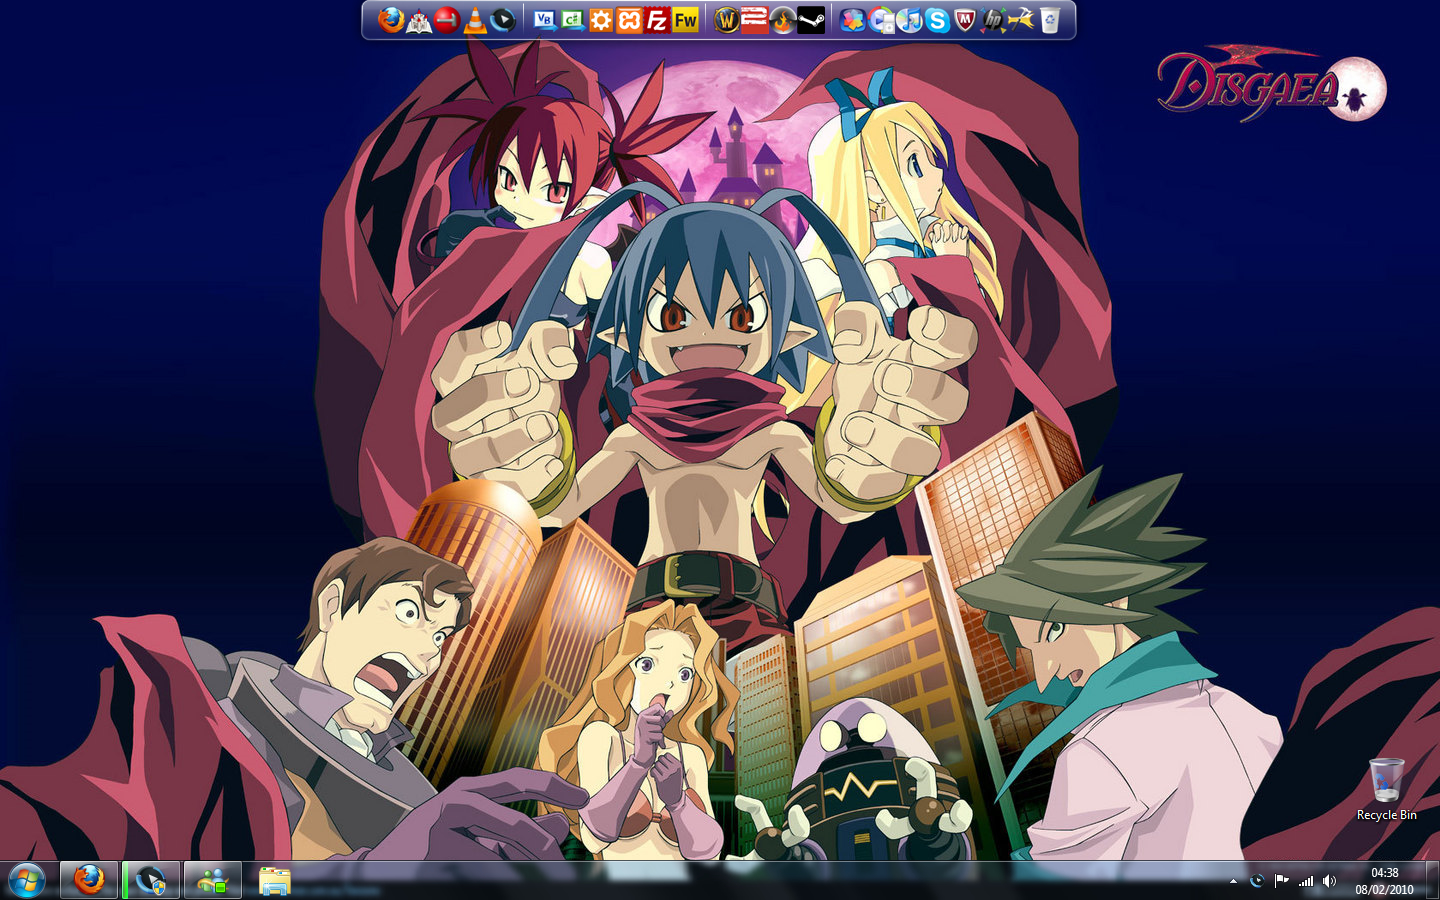Open McAfee shield icon in dock
Viewport: 1440px width, 900px height.
[965, 19]
